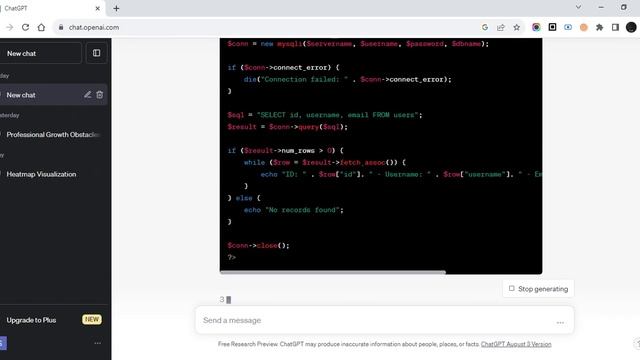The image size is (640, 360).
Task: Bookmark this page with the star
Action: [517, 27]
